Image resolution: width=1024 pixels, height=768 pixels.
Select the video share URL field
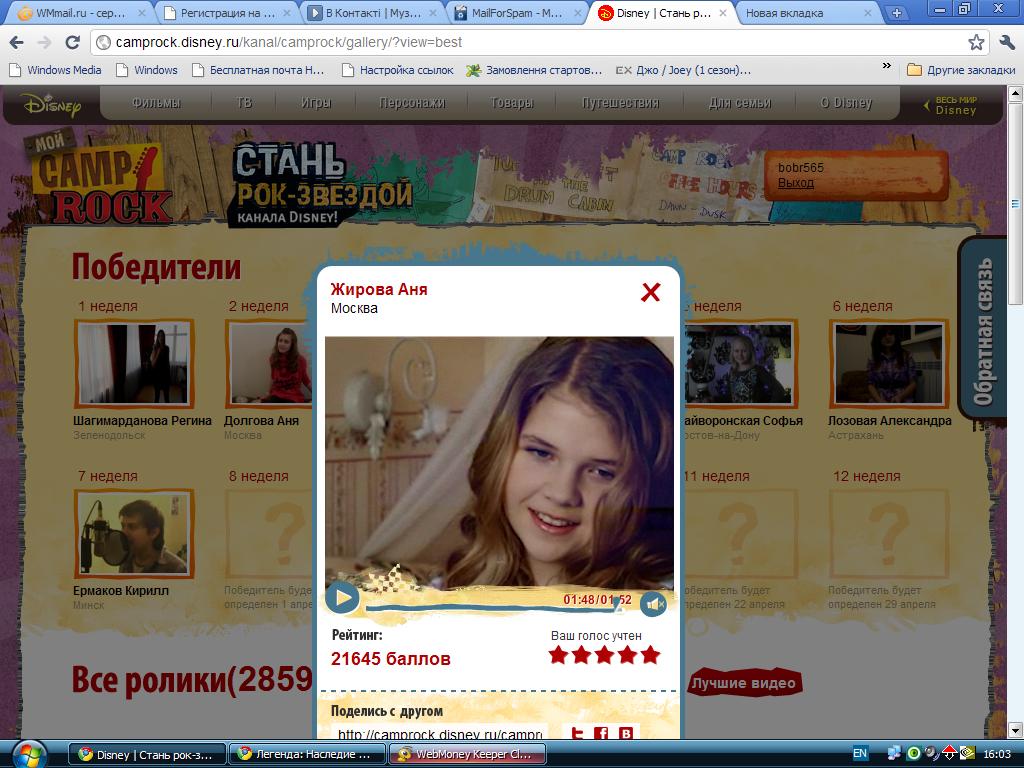point(440,733)
